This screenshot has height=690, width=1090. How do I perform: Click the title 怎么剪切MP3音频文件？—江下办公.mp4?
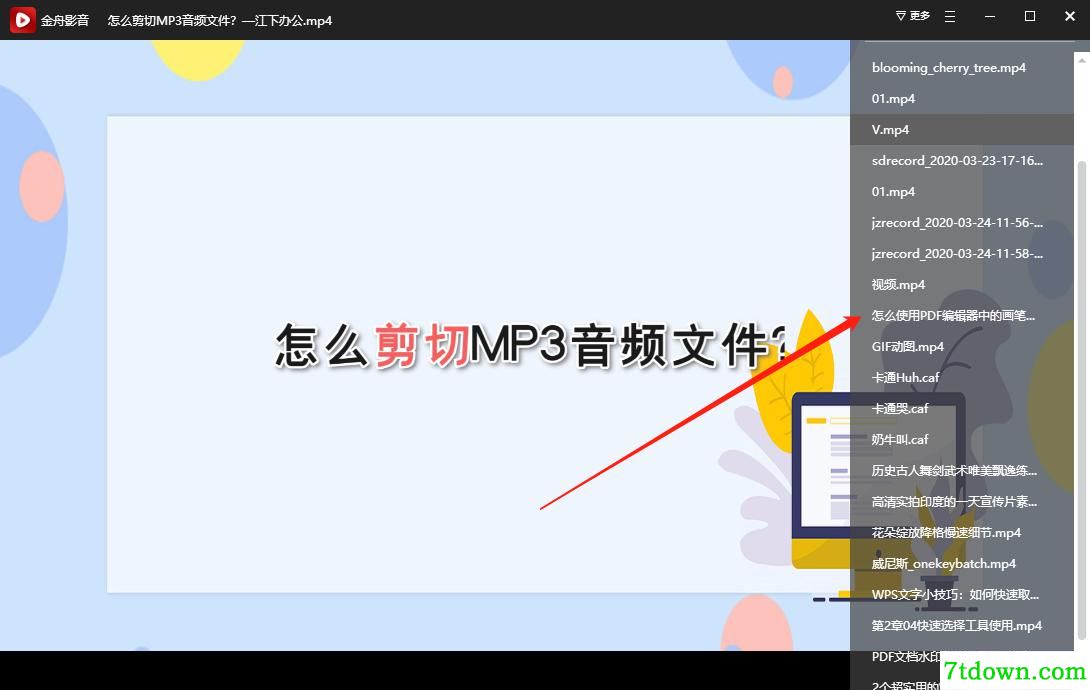click(x=220, y=21)
